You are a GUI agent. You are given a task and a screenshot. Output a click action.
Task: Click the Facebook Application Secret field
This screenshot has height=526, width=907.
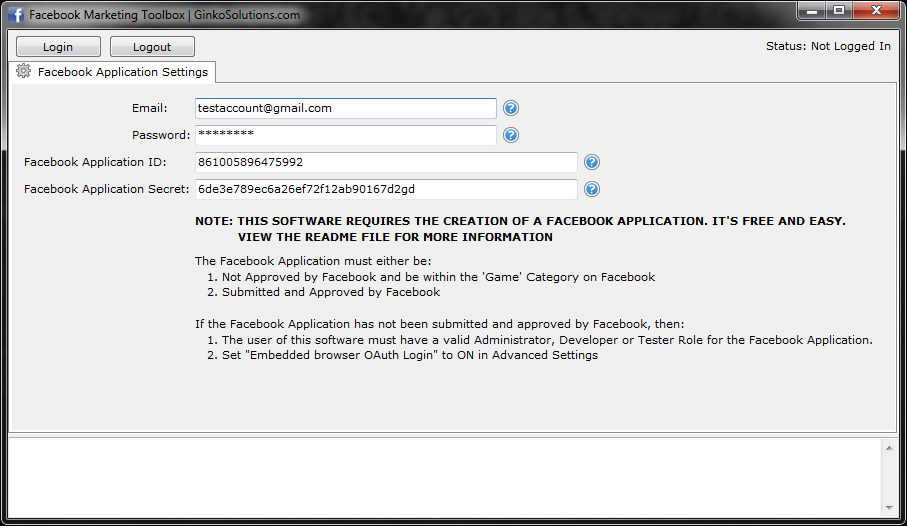pos(385,189)
